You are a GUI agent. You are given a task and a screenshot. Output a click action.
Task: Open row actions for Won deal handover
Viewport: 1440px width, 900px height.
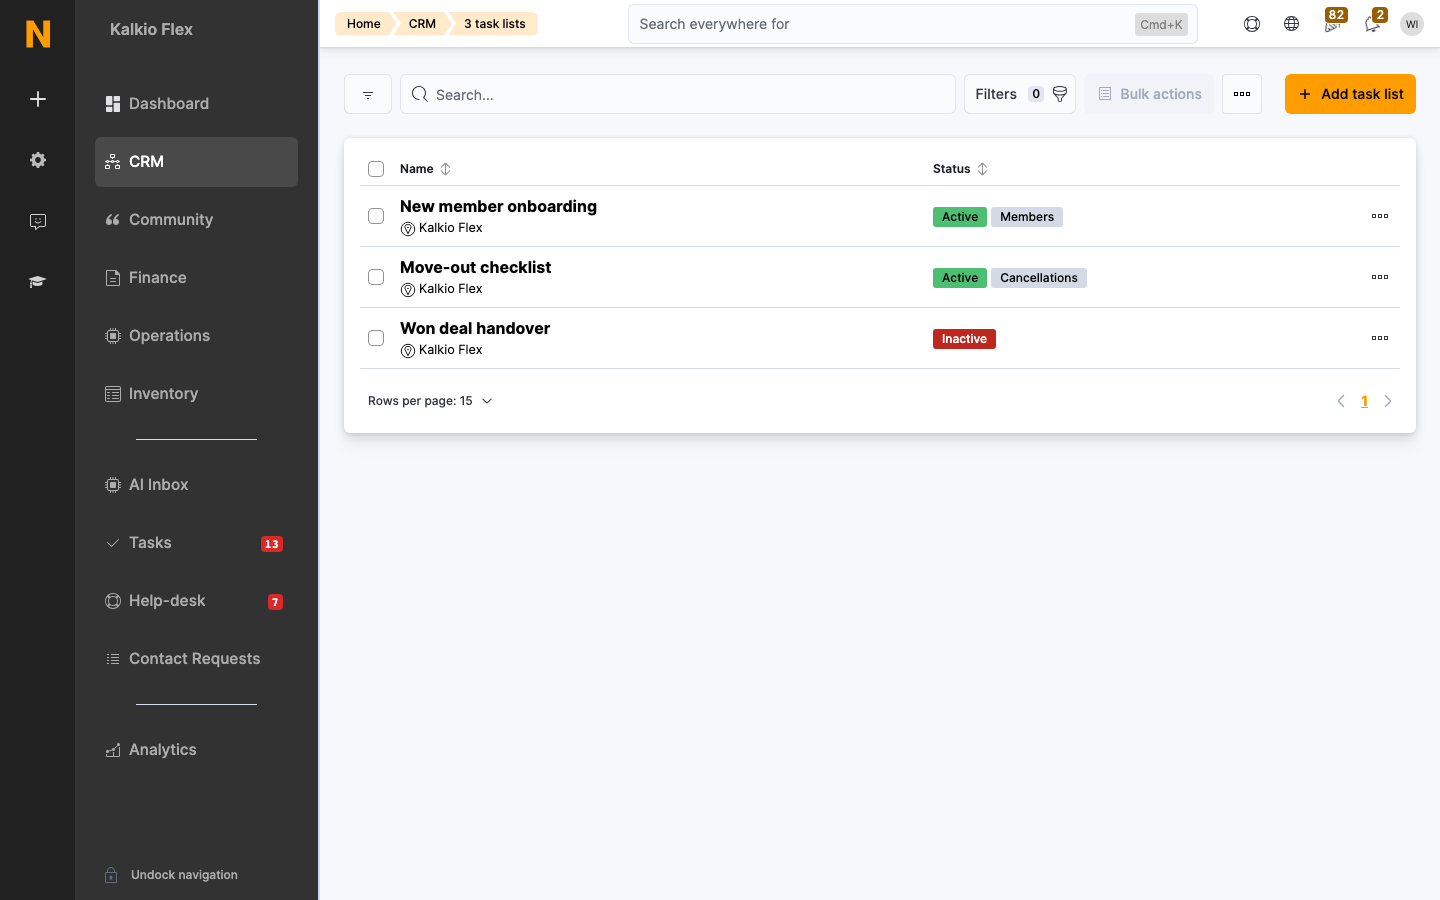tap(1380, 338)
